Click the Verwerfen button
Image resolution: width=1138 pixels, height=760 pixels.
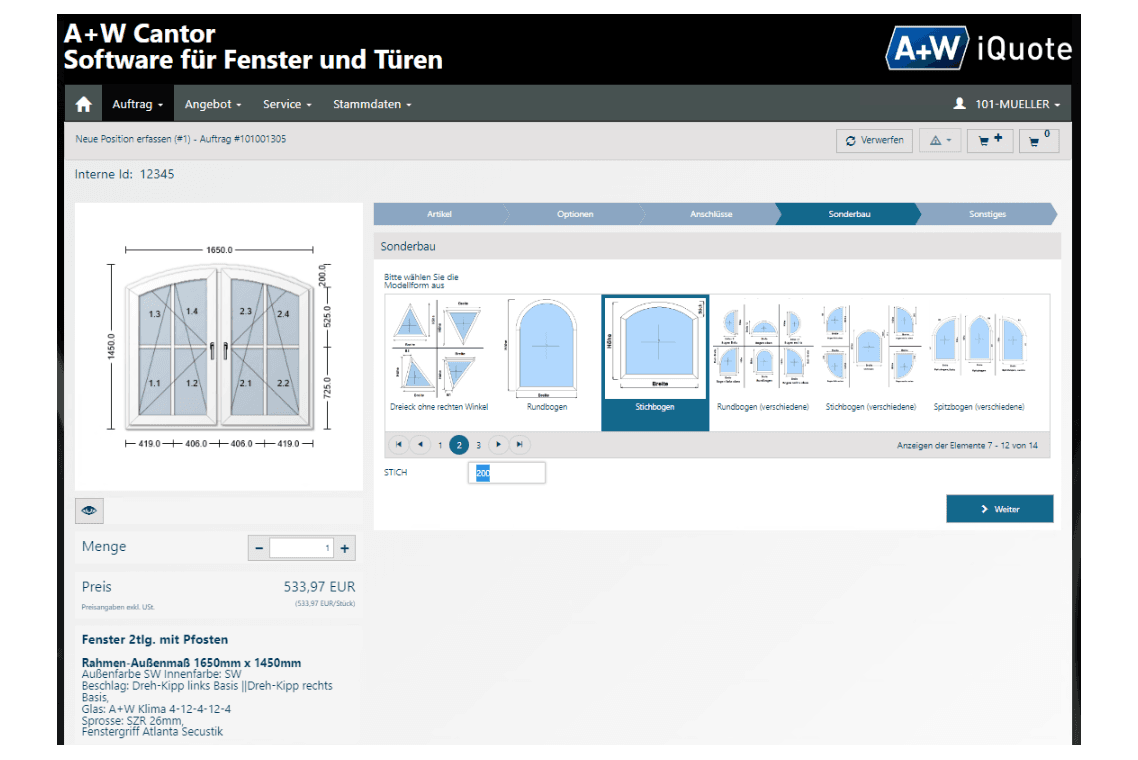875,140
